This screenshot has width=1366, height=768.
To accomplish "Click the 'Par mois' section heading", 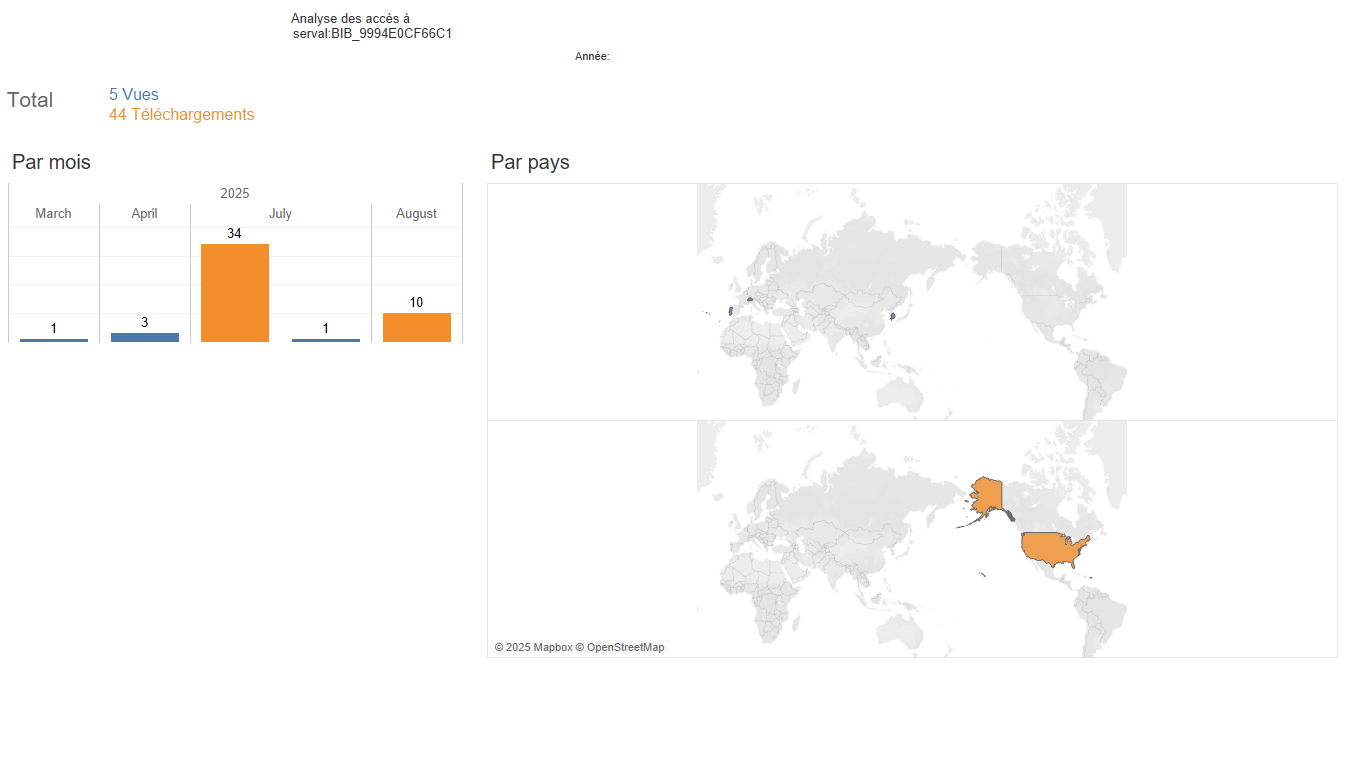I will pyautogui.click(x=51, y=162).
